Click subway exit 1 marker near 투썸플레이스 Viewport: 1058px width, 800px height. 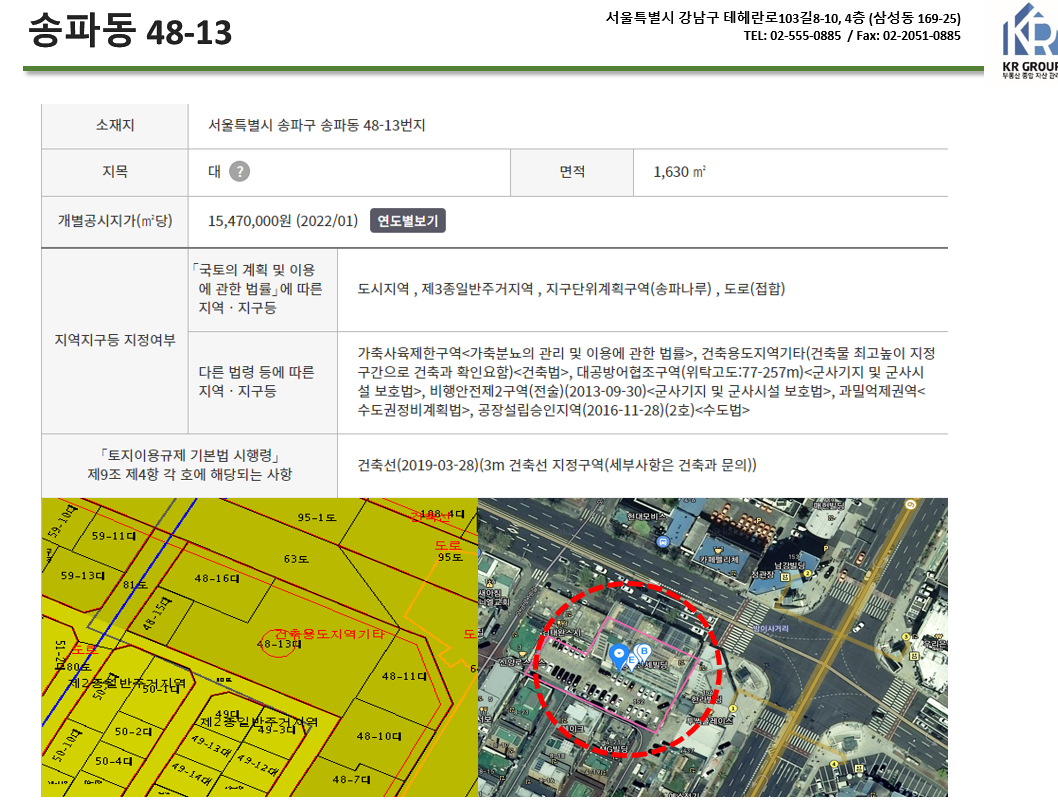click(733, 708)
